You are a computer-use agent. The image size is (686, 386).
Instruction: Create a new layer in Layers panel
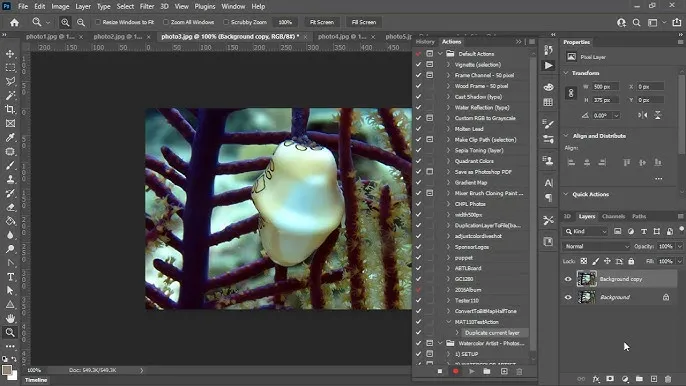pyautogui.click(x=654, y=379)
